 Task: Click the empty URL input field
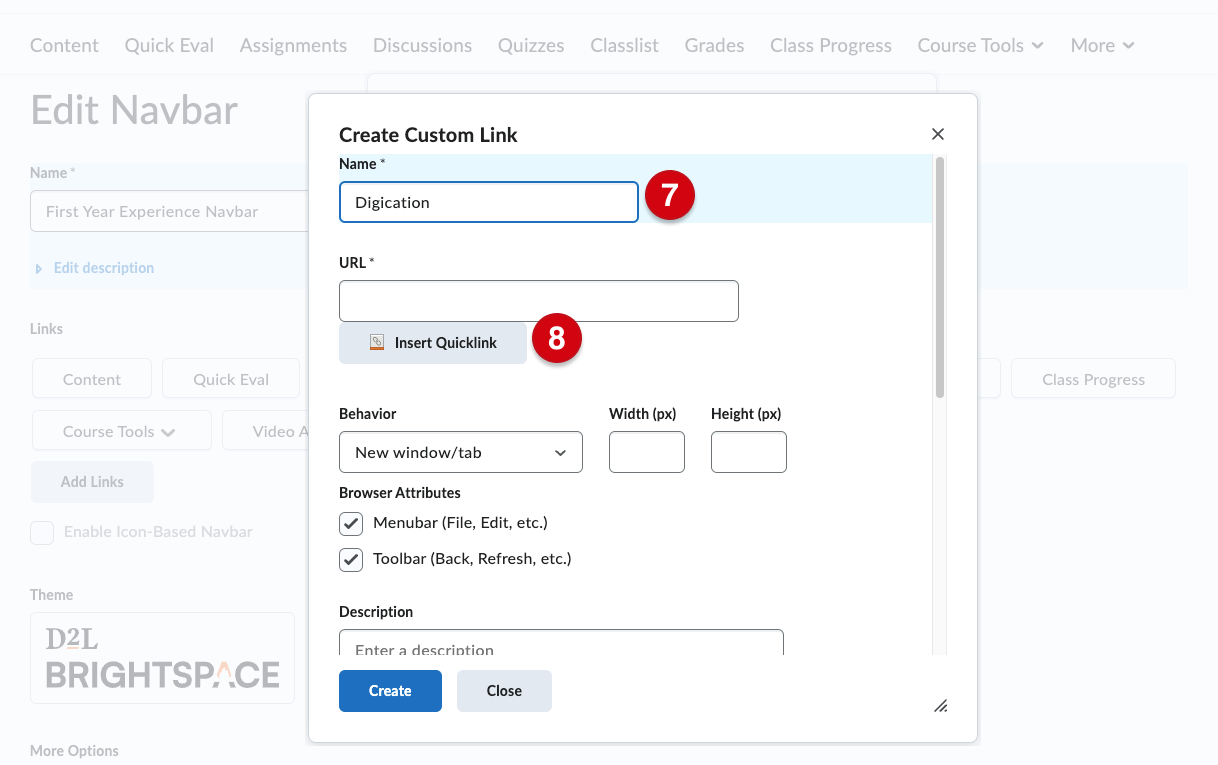[x=539, y=301]
